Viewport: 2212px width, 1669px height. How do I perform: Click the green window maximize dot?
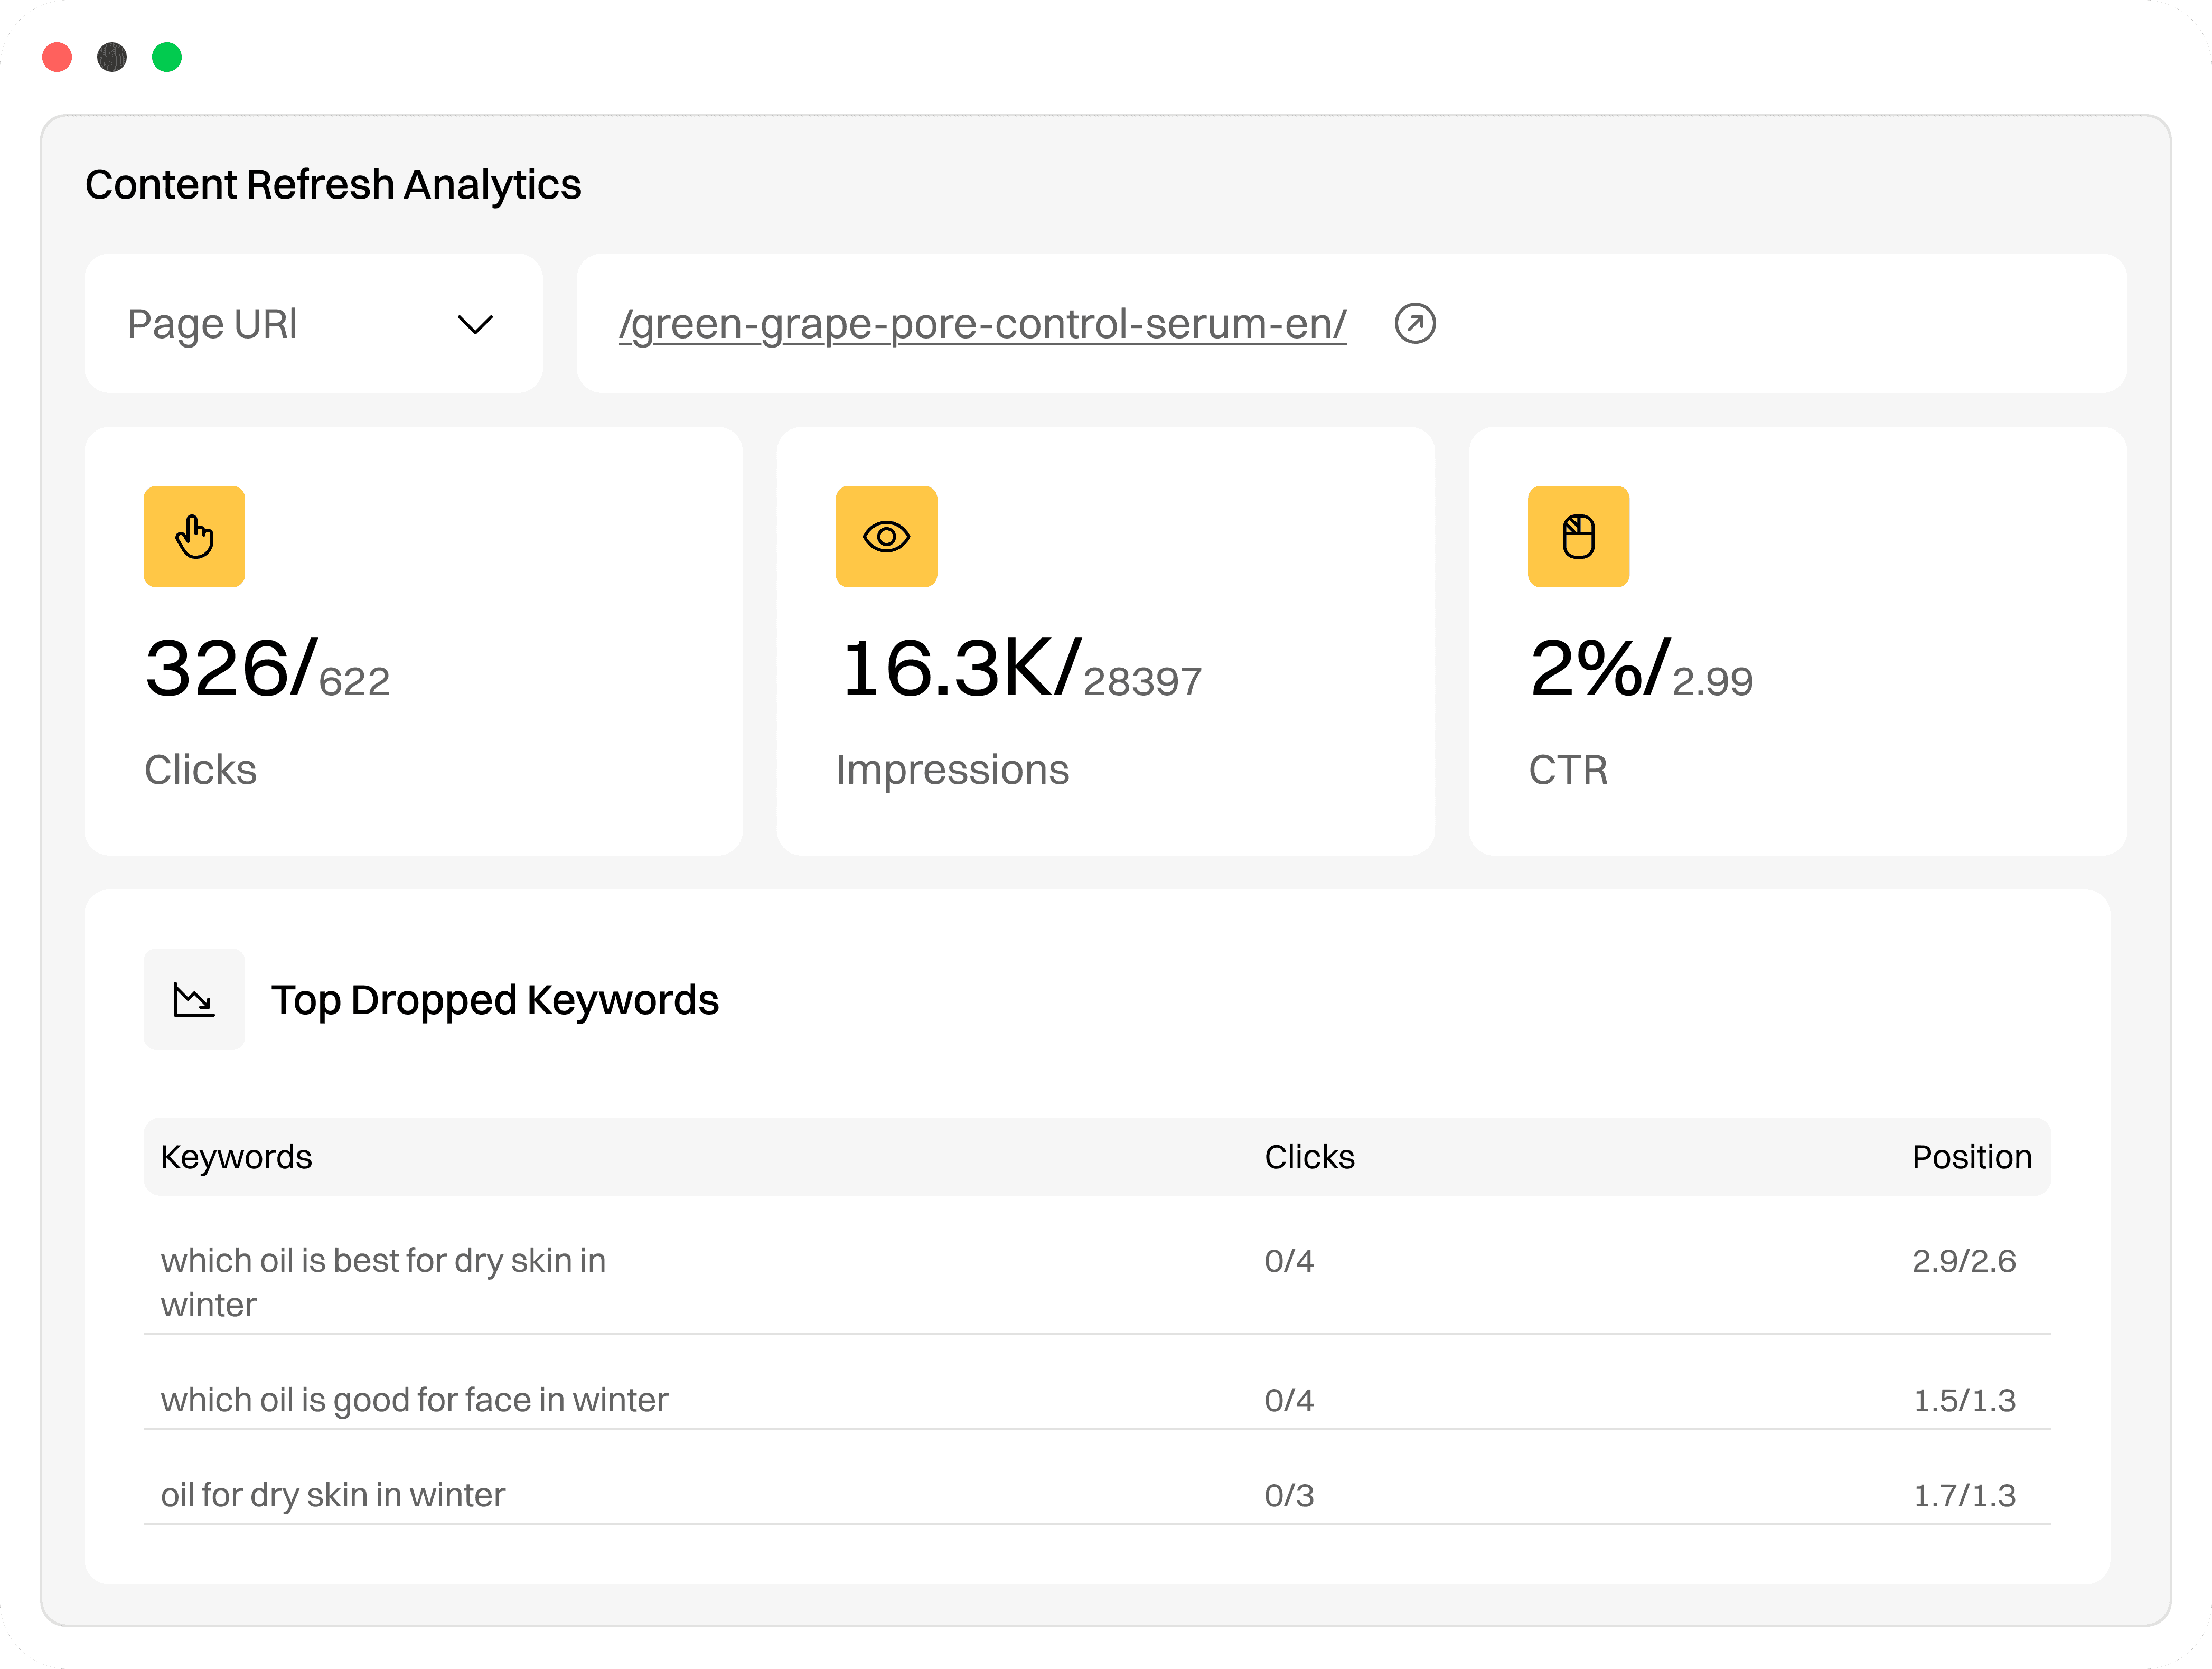coord(167,57)
